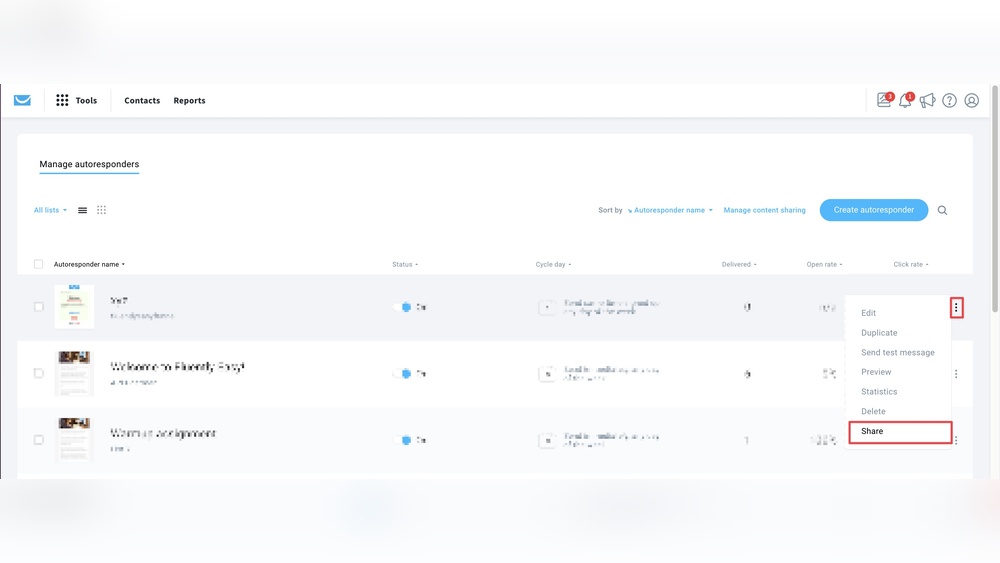Image resolution: width=1000 pixels, height=563 pixels.
Task: Open the help question mark icon
Action: (x=949, y=100)
